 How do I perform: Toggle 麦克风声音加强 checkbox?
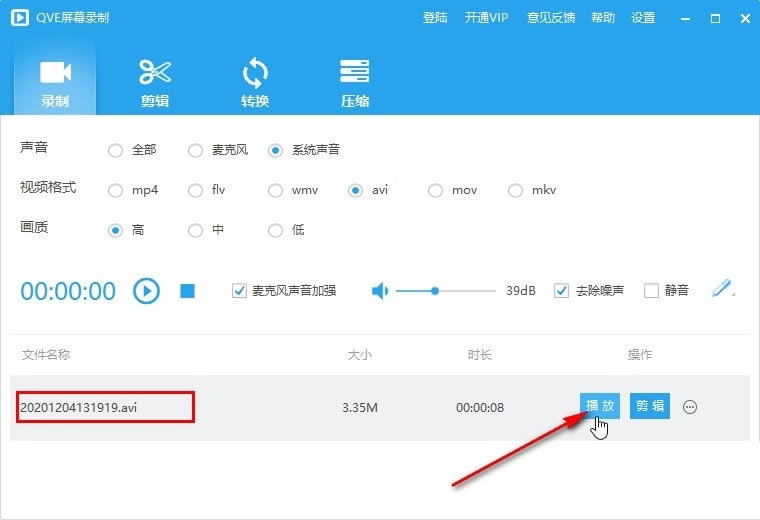(239, 290)
